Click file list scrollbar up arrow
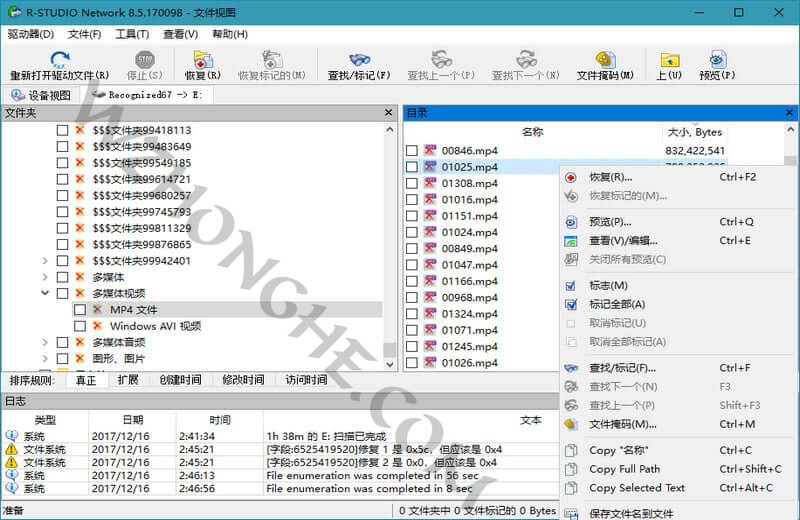The height and width of the screenshot is (520, 800). pyautogui.click(x=790, y=130)
